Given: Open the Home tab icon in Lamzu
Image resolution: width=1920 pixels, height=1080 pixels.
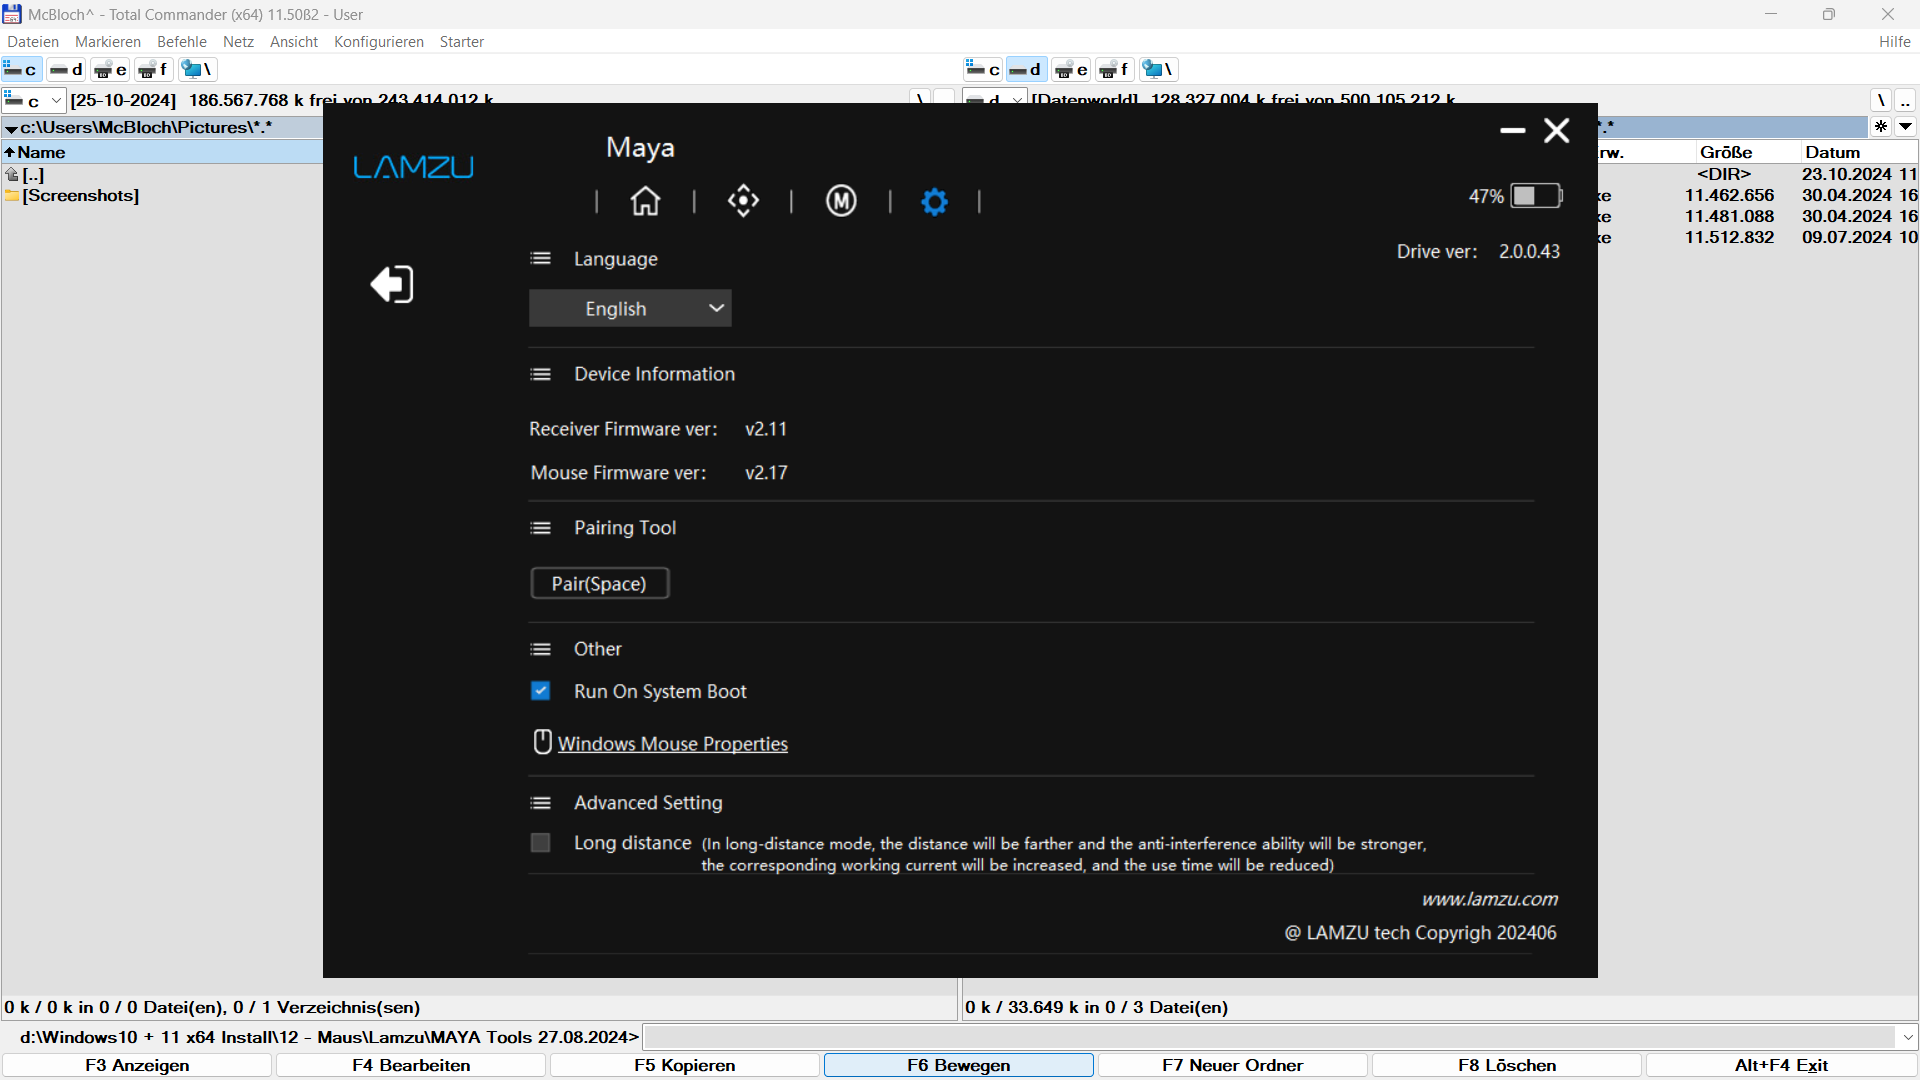Looking at the screenshot, I should (x=645, y=201).
